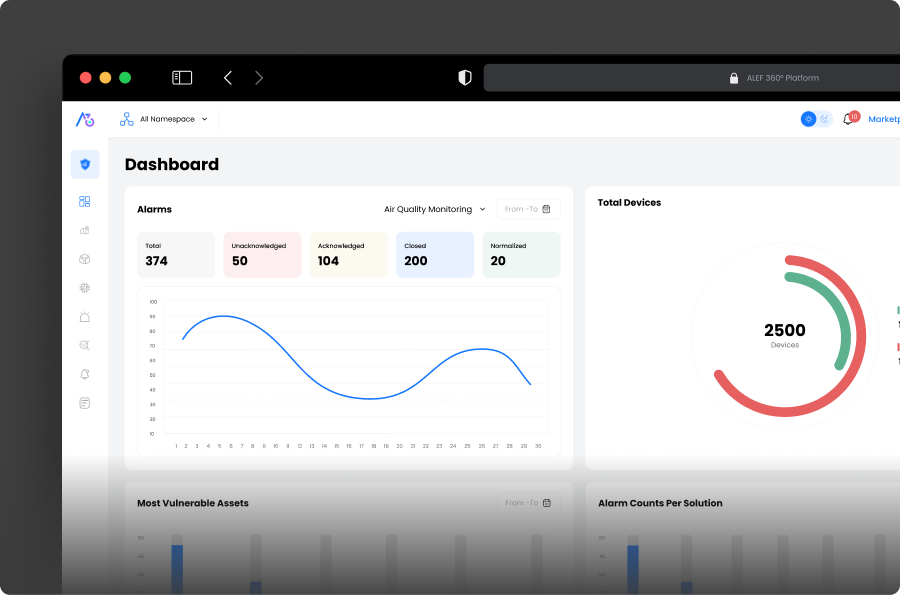
Task: Open the top bar notification bell with badge
Action: click(848, 119)
